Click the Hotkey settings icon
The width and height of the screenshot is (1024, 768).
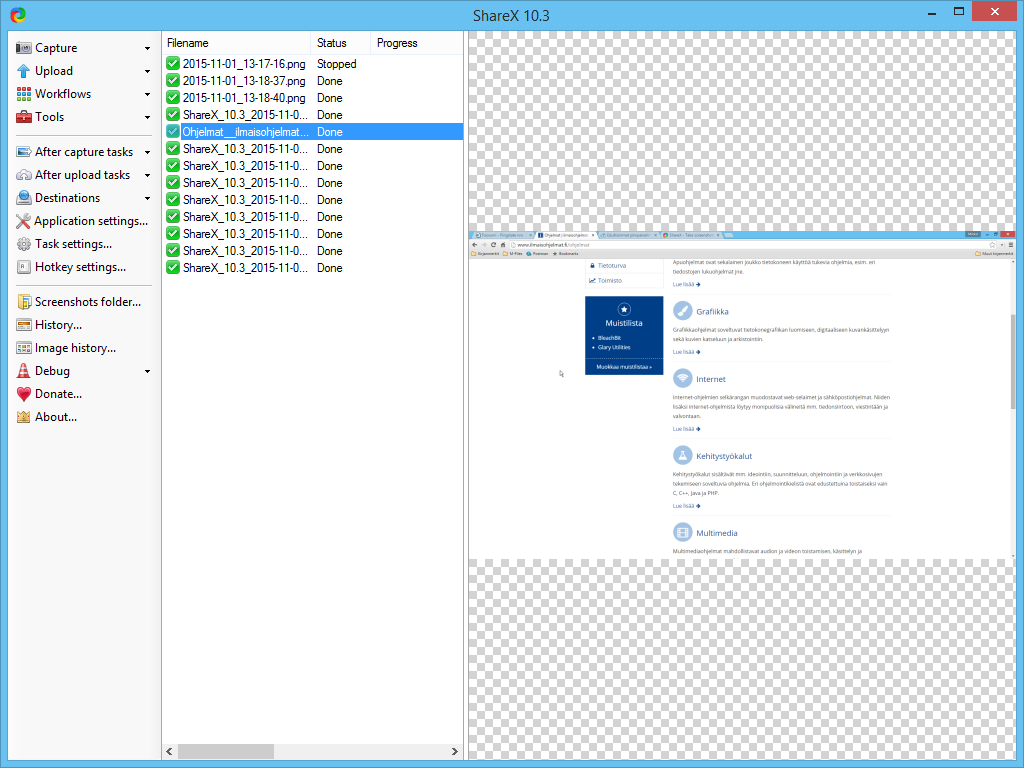pos(24,267)
